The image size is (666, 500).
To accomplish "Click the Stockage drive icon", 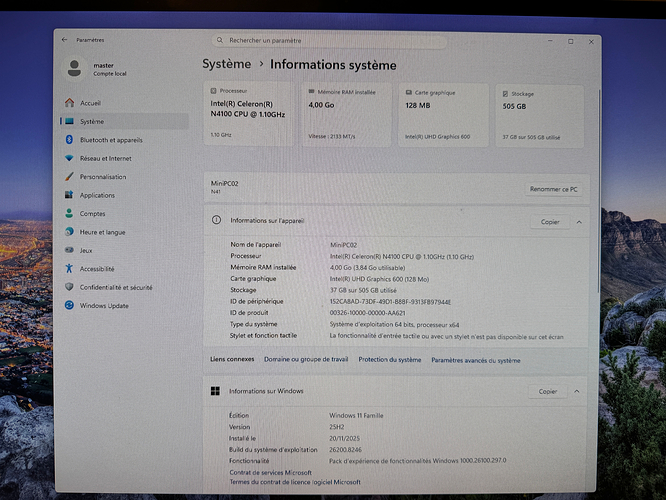I will coord(505,93).
